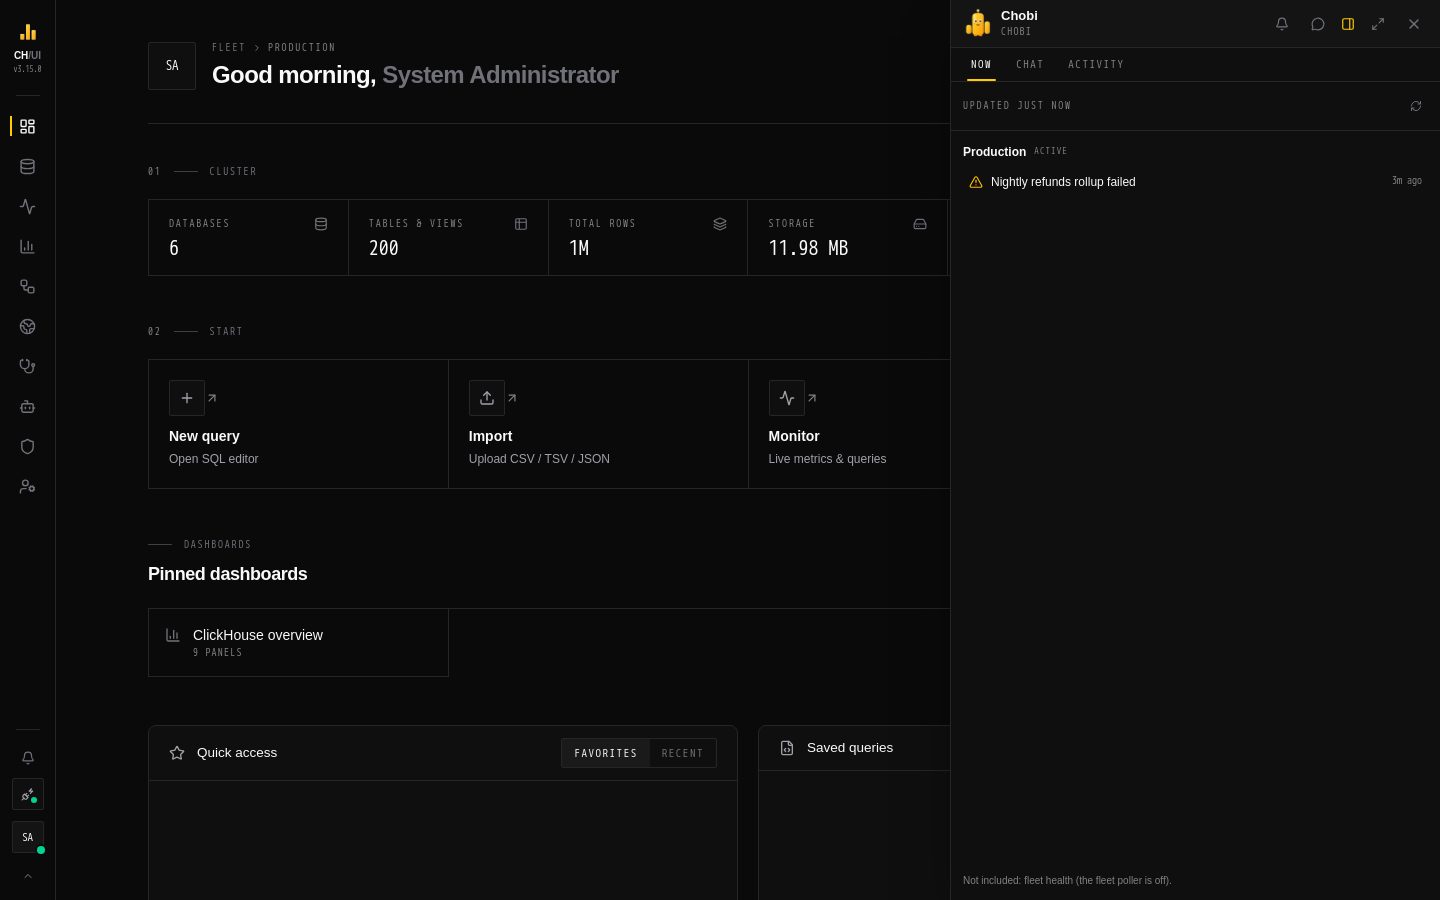Click the Production heading in Chobi panel
The width and height of the screenshot is (1440, 900).
coord(994,152)
